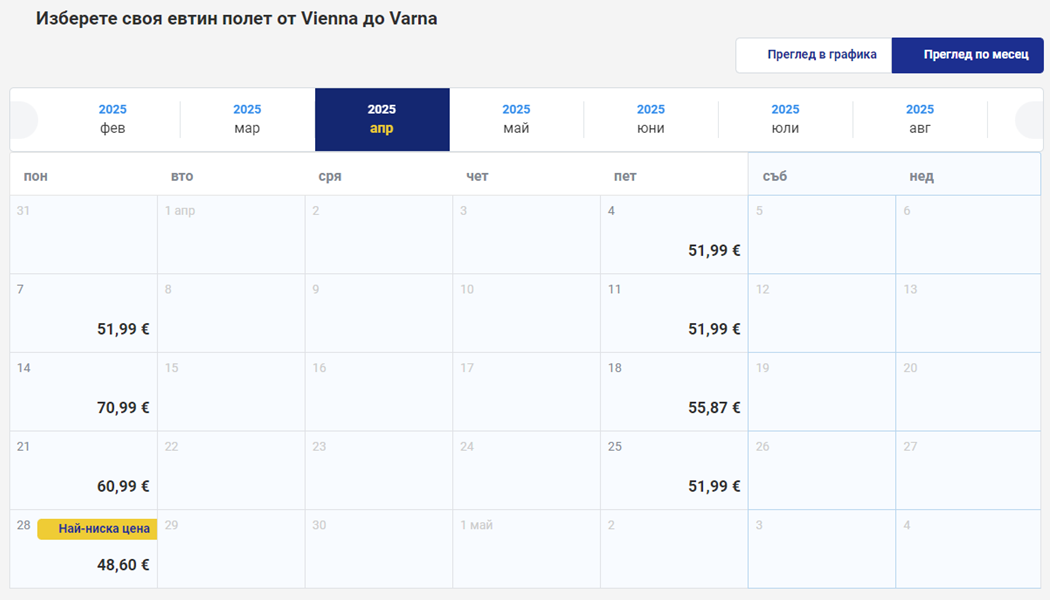Click the 'Най-ниска цена' yellow badge

pyautogui.click(x=97, y=529)
